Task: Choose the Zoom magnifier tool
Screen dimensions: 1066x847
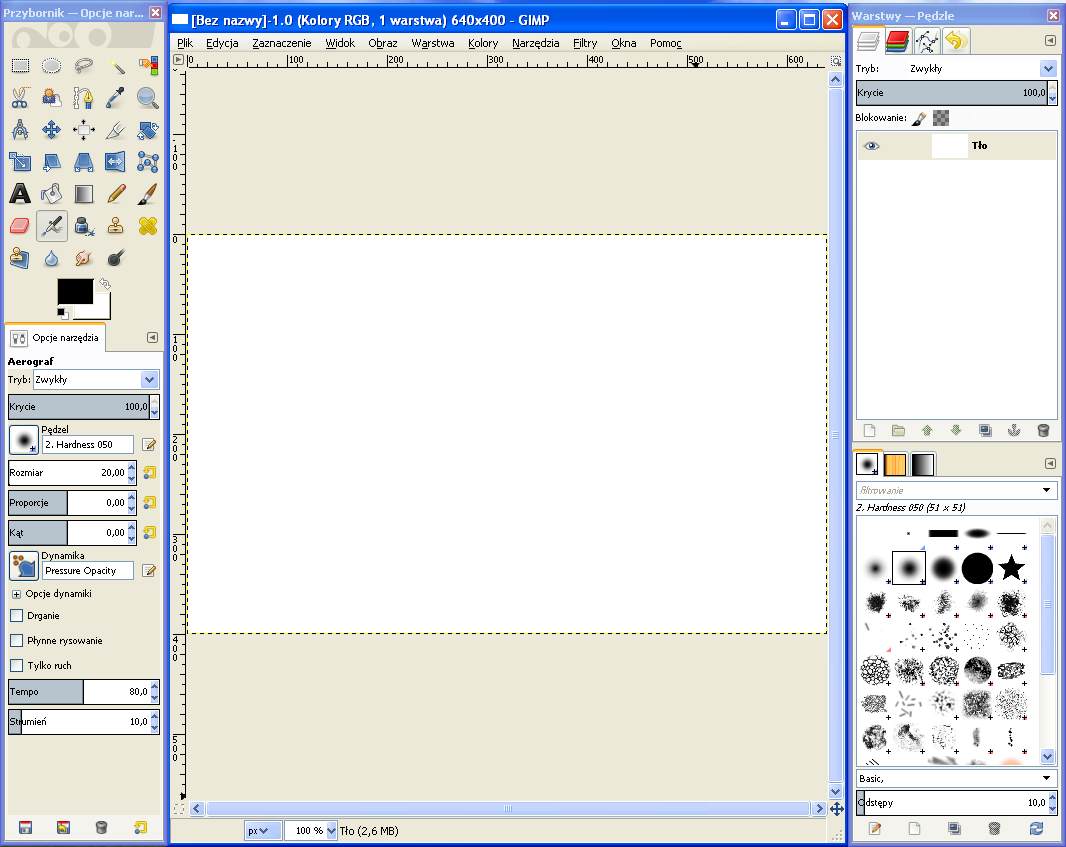Action: tap(148, 98)
